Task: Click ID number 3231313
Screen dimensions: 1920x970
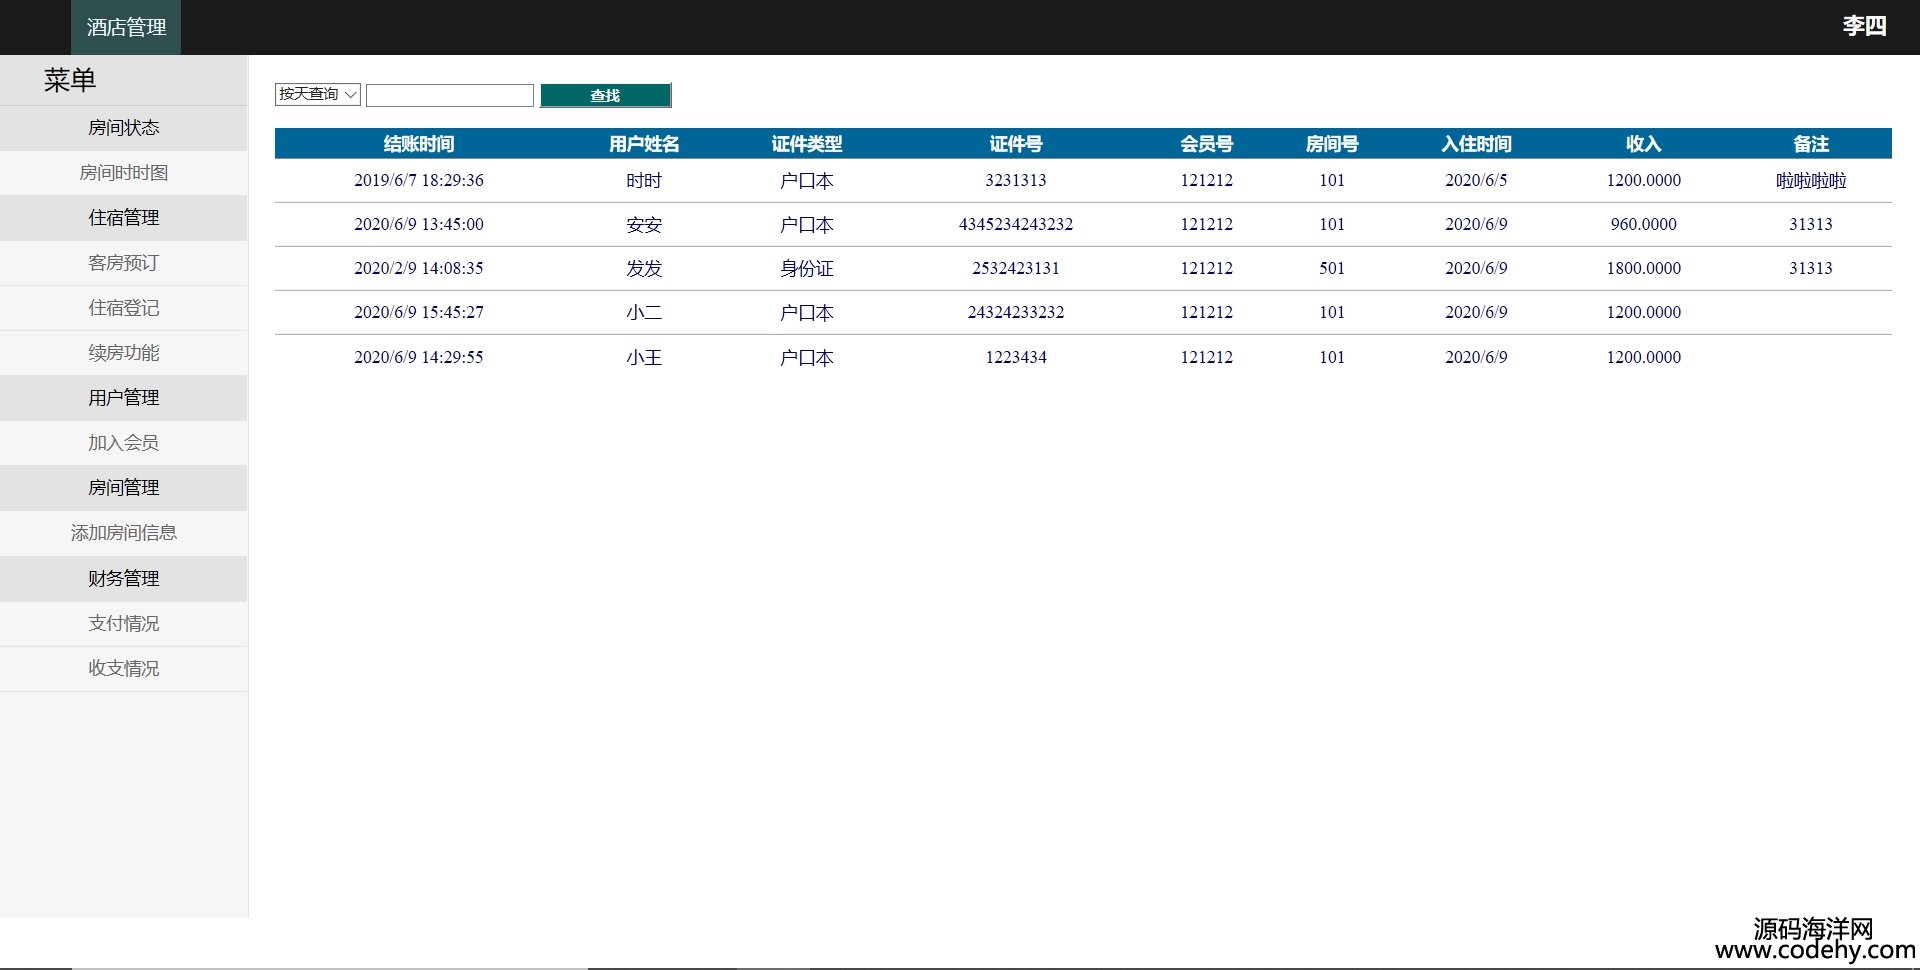Action: [1016, 181]
